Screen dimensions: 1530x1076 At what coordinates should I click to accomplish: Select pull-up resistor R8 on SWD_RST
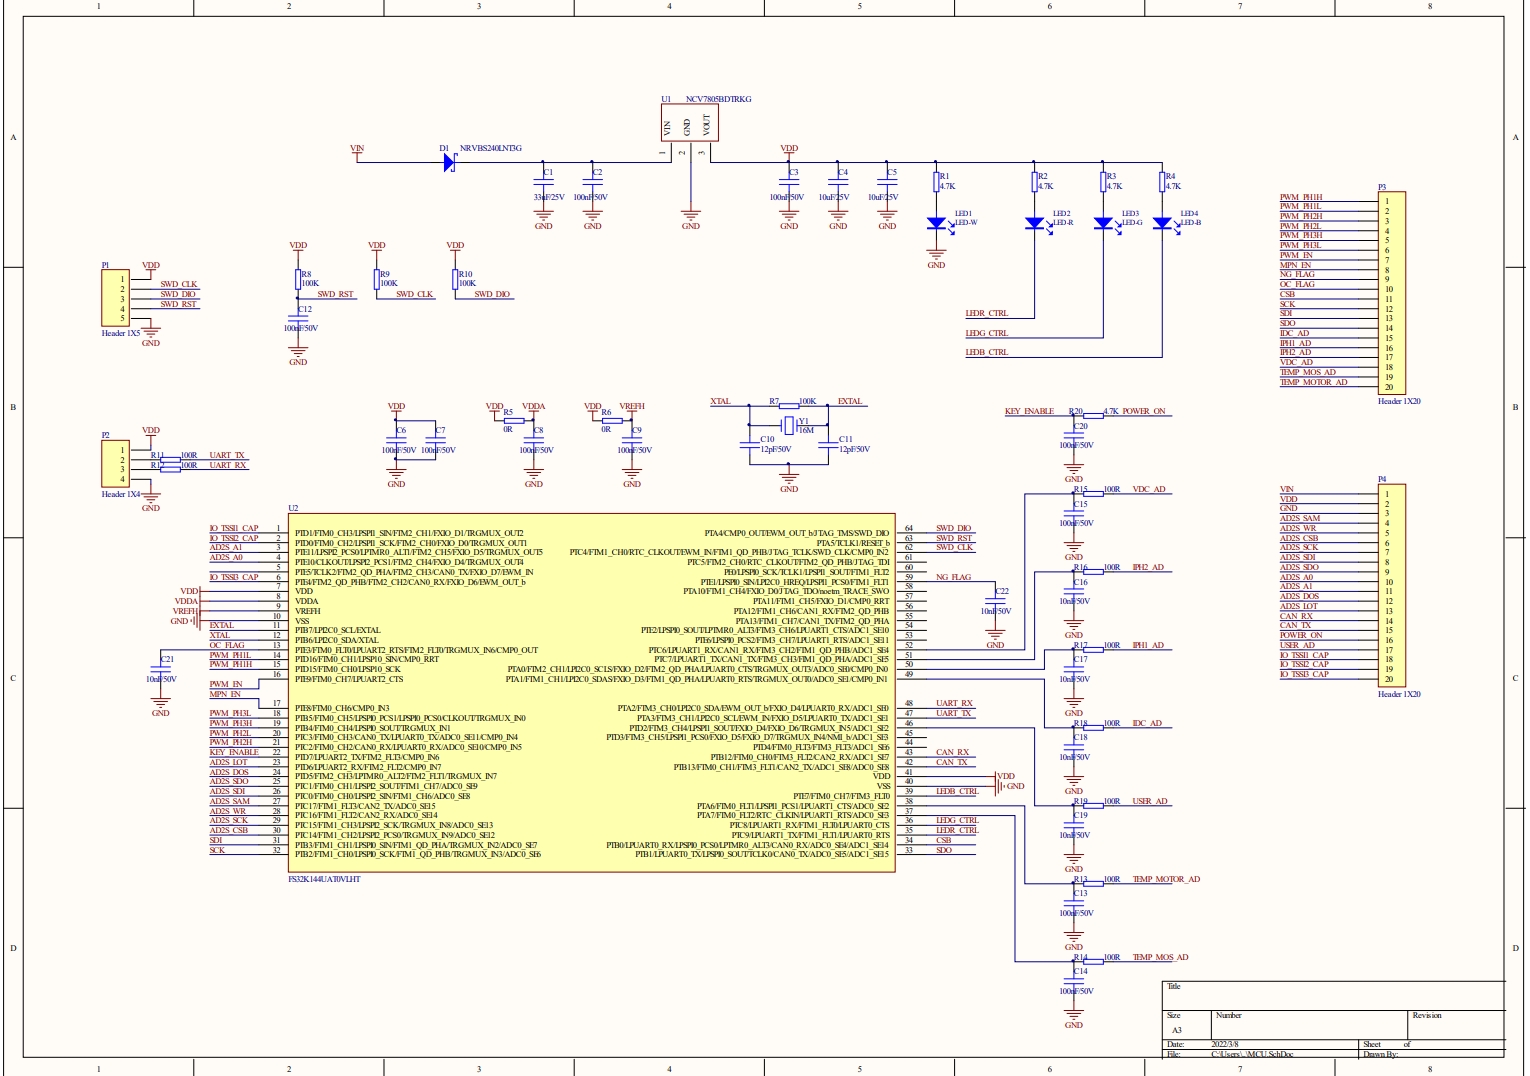click(x=298, y=279)
